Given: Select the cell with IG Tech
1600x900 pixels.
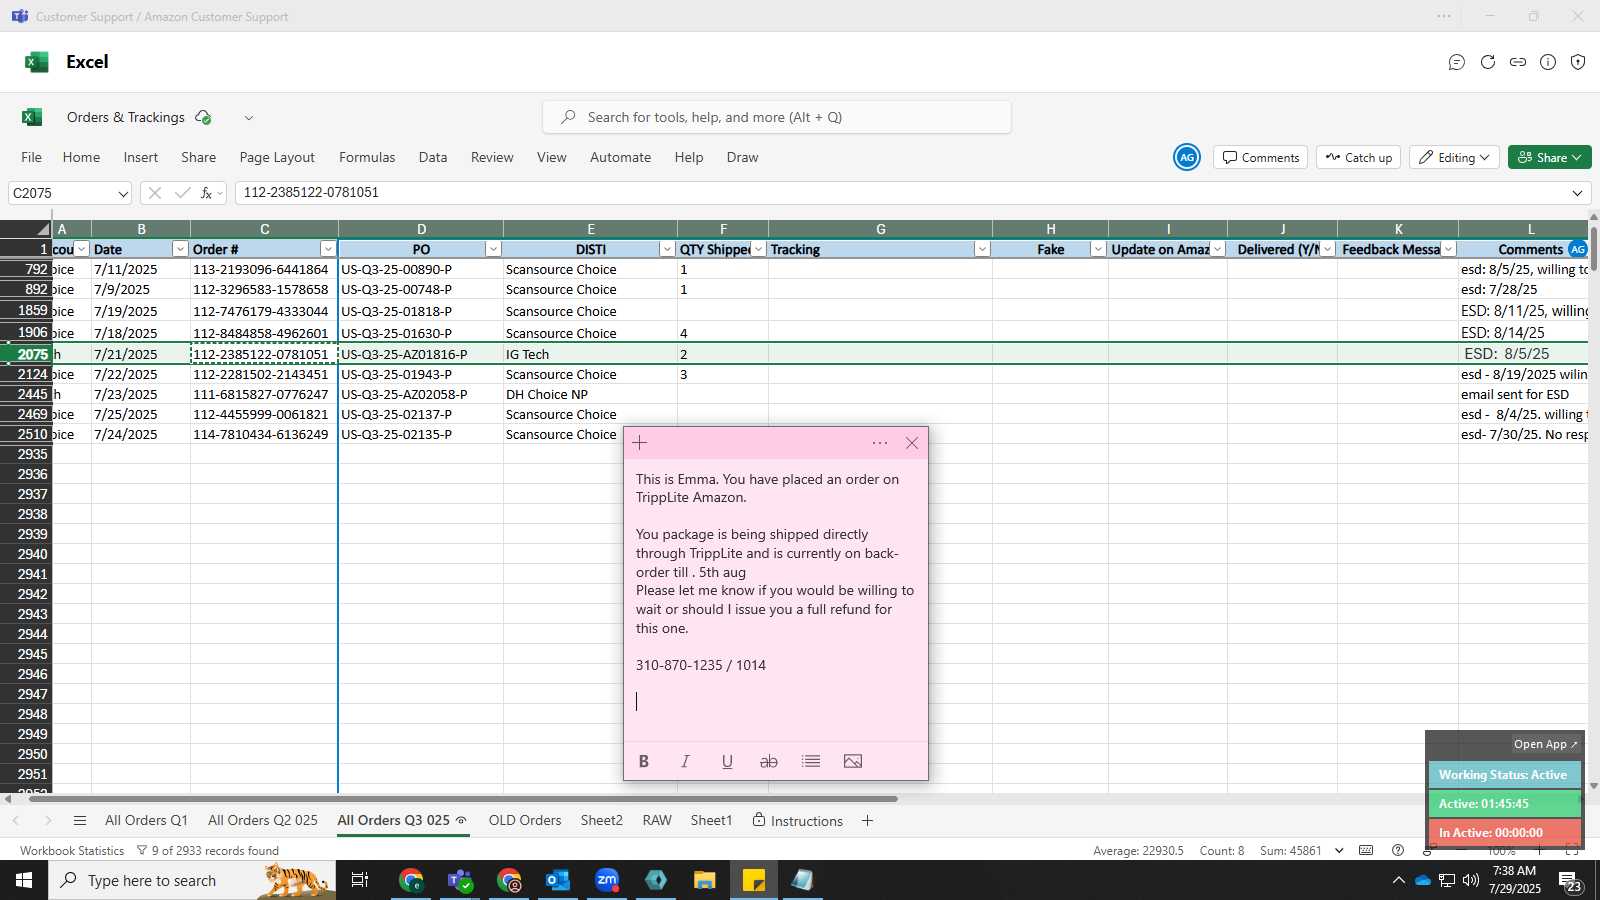Looking at the screenshot, I should (x=590, y=354).
